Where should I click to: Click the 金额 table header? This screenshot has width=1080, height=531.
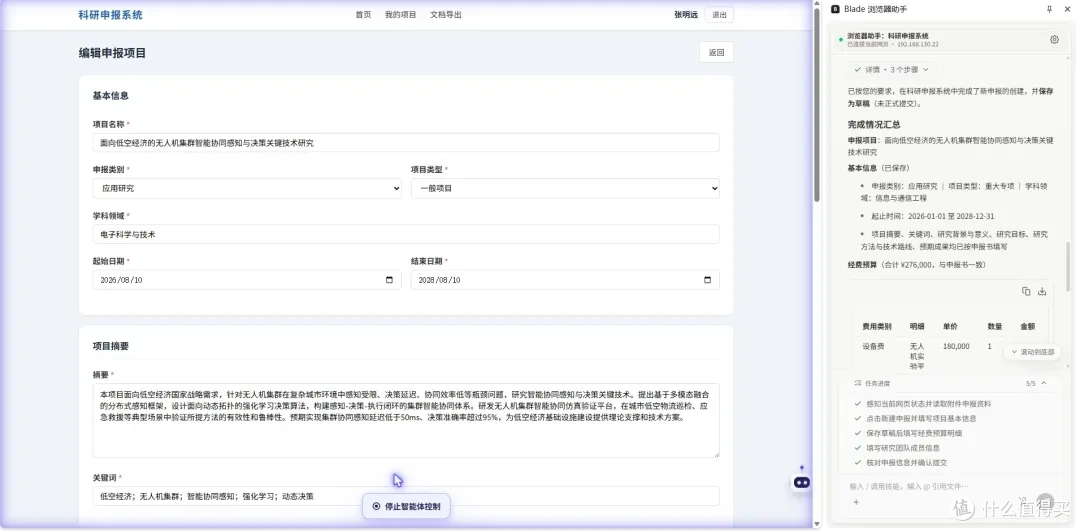point(1027,326)
